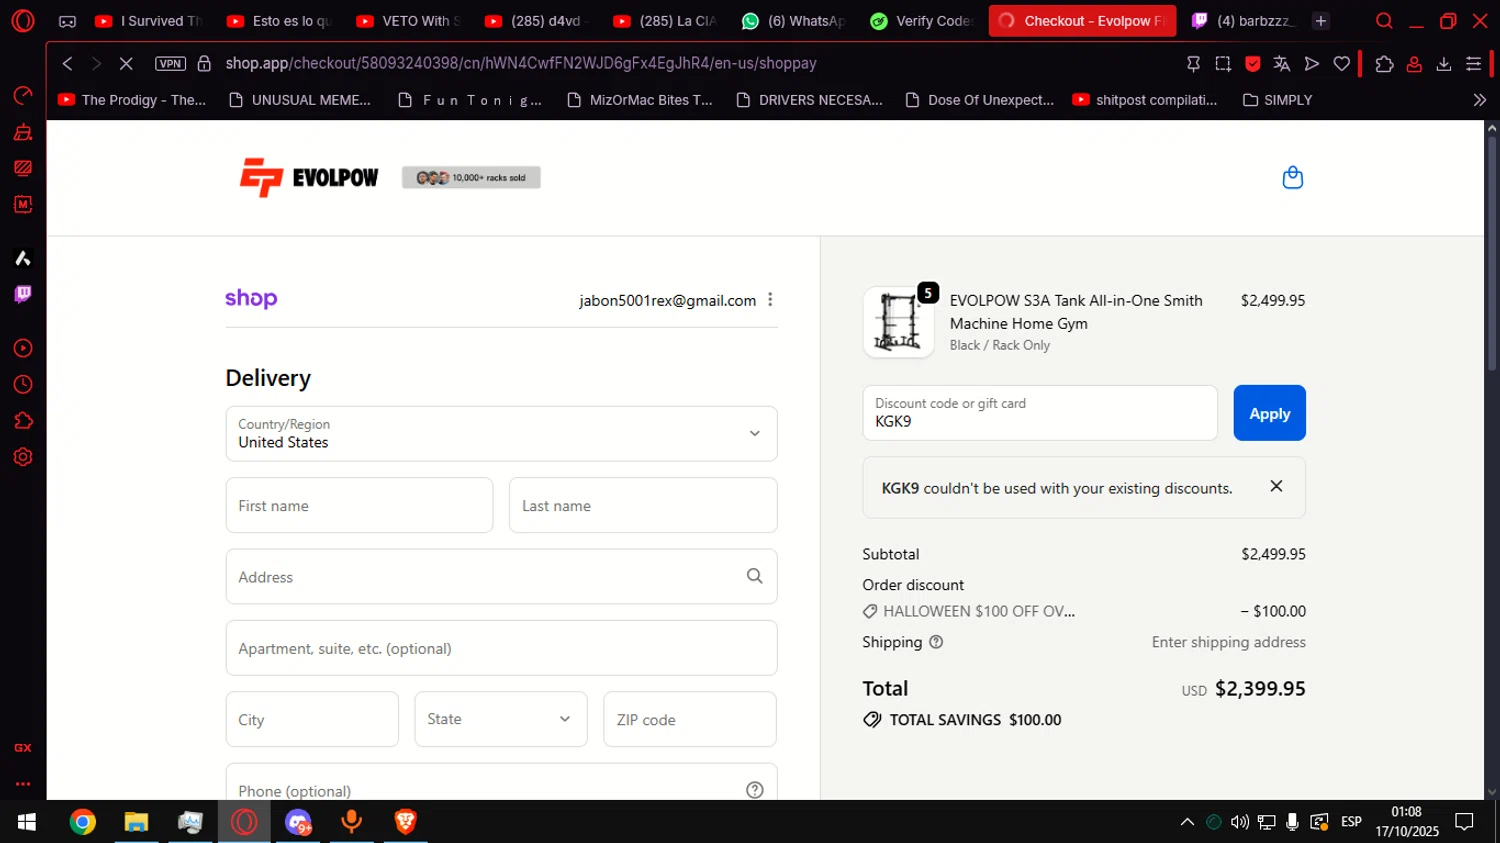The image size is (1500, 843).
Task: Open browsing History clock icon in sidebar
Action: [22, 384]
